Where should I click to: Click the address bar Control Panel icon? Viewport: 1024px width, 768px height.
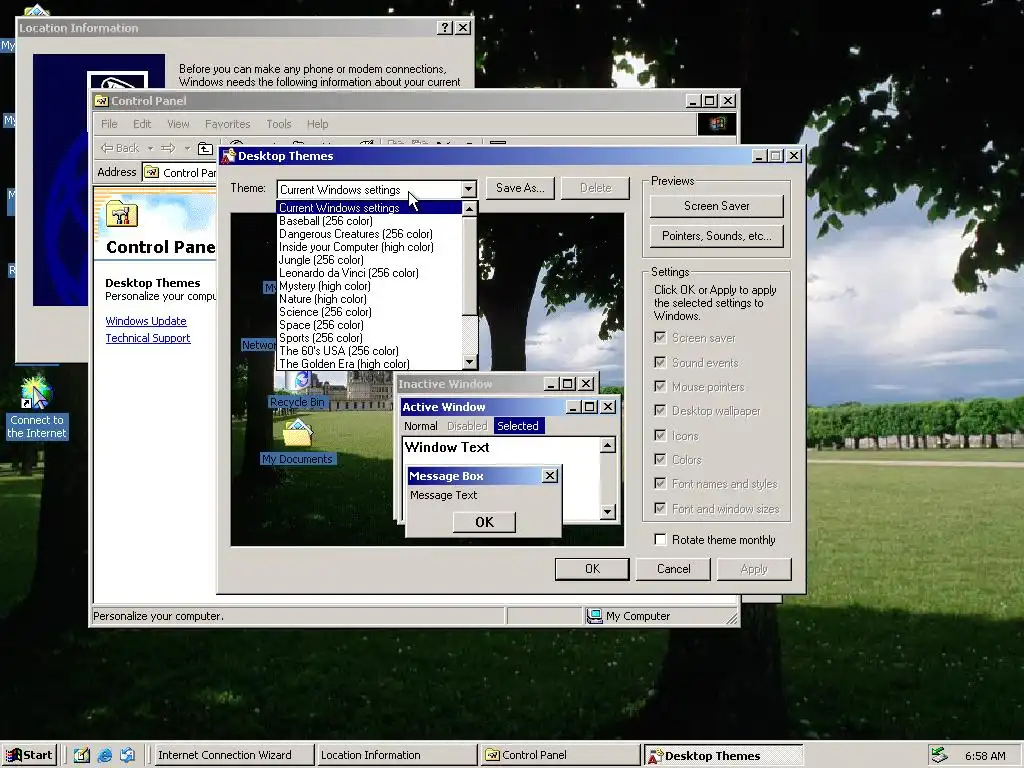click(x=152, y=172)
